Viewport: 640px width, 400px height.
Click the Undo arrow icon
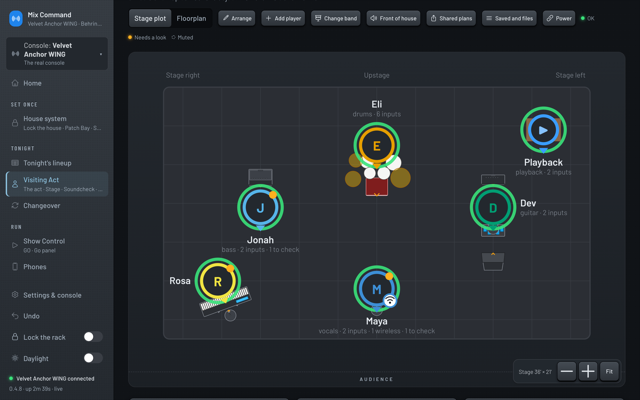[15, 316]
